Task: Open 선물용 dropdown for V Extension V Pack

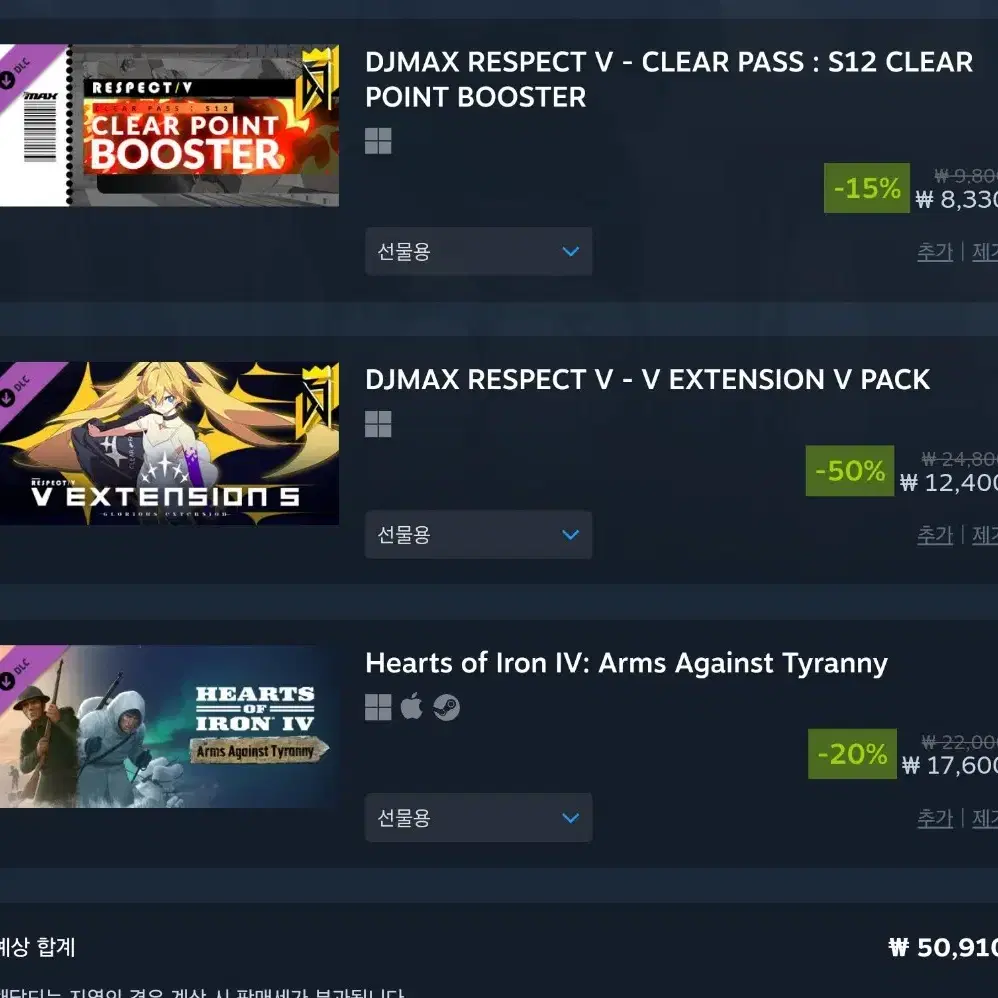Action: [479, 535]
